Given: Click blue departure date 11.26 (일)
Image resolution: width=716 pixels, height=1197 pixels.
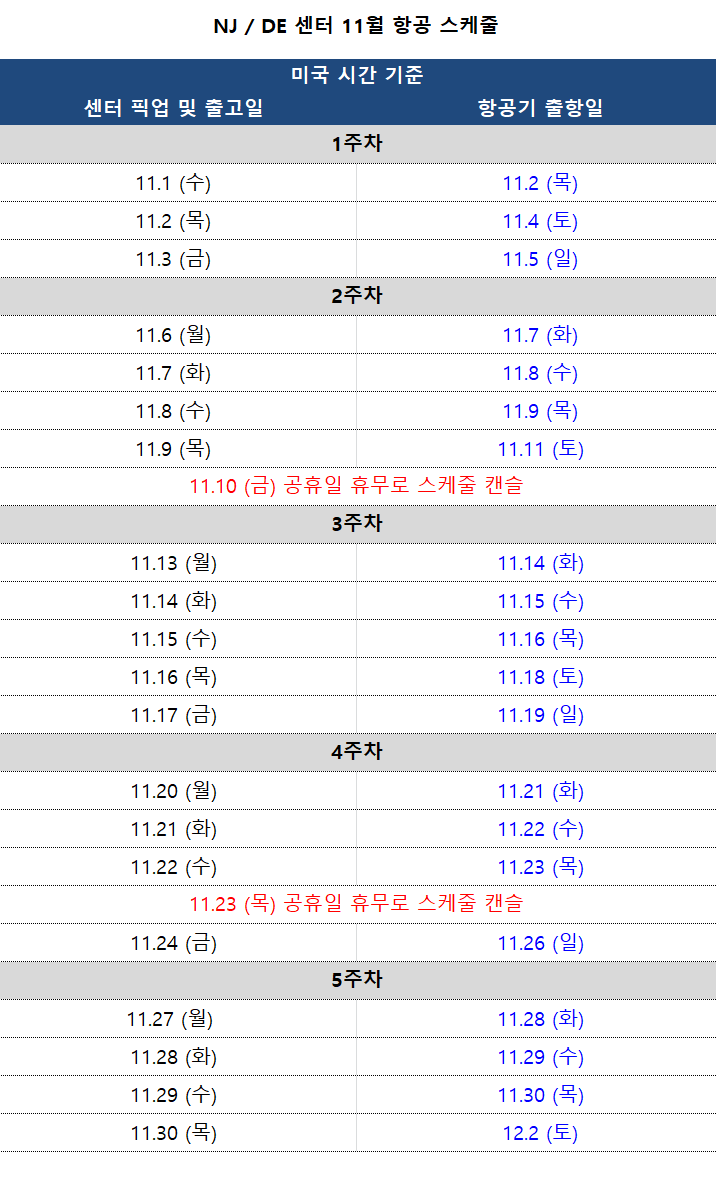Looking at the screenshot, I should pyautogui.click(x=540, y=944).
